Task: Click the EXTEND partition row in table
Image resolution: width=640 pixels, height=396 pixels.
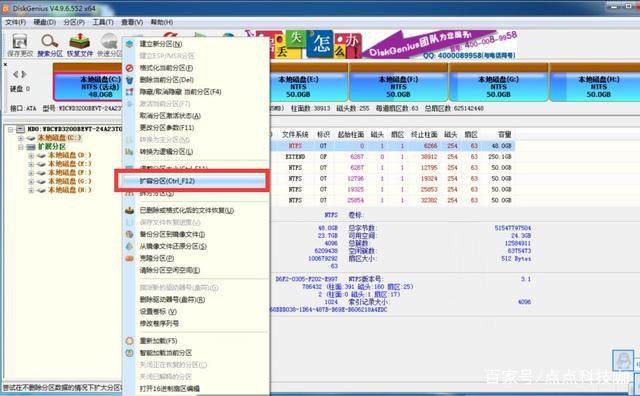Action: (x=392, y=157)
